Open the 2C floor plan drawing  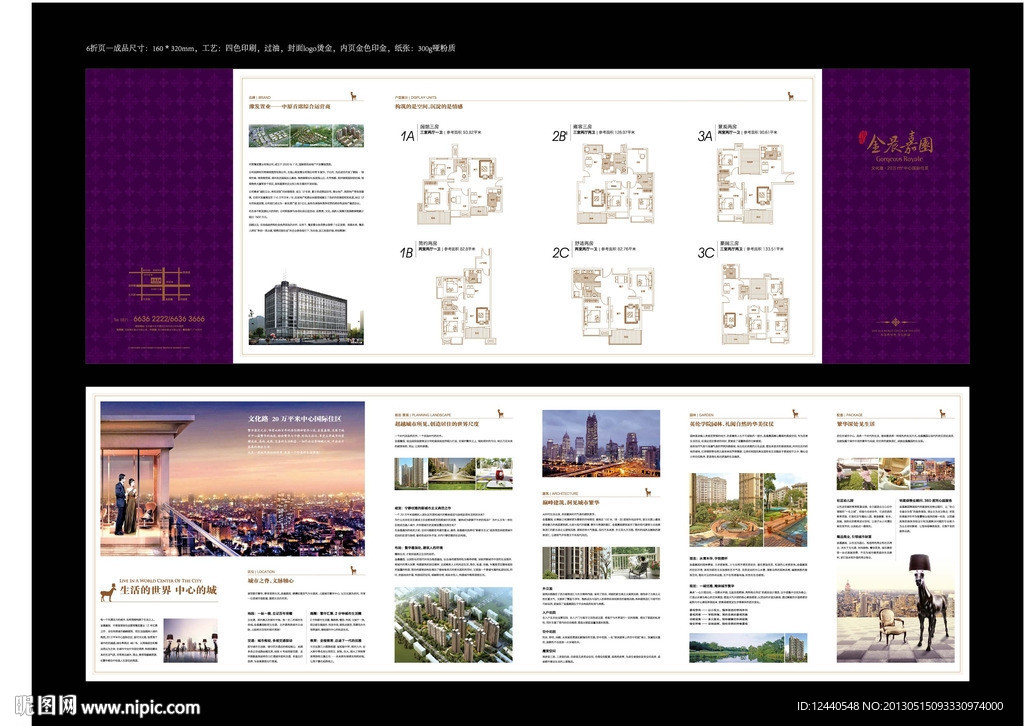coord(613,304)
